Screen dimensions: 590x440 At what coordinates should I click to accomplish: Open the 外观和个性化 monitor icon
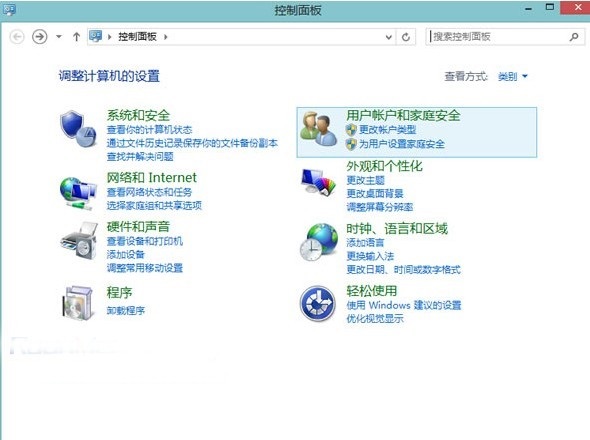tap(318, 183)
